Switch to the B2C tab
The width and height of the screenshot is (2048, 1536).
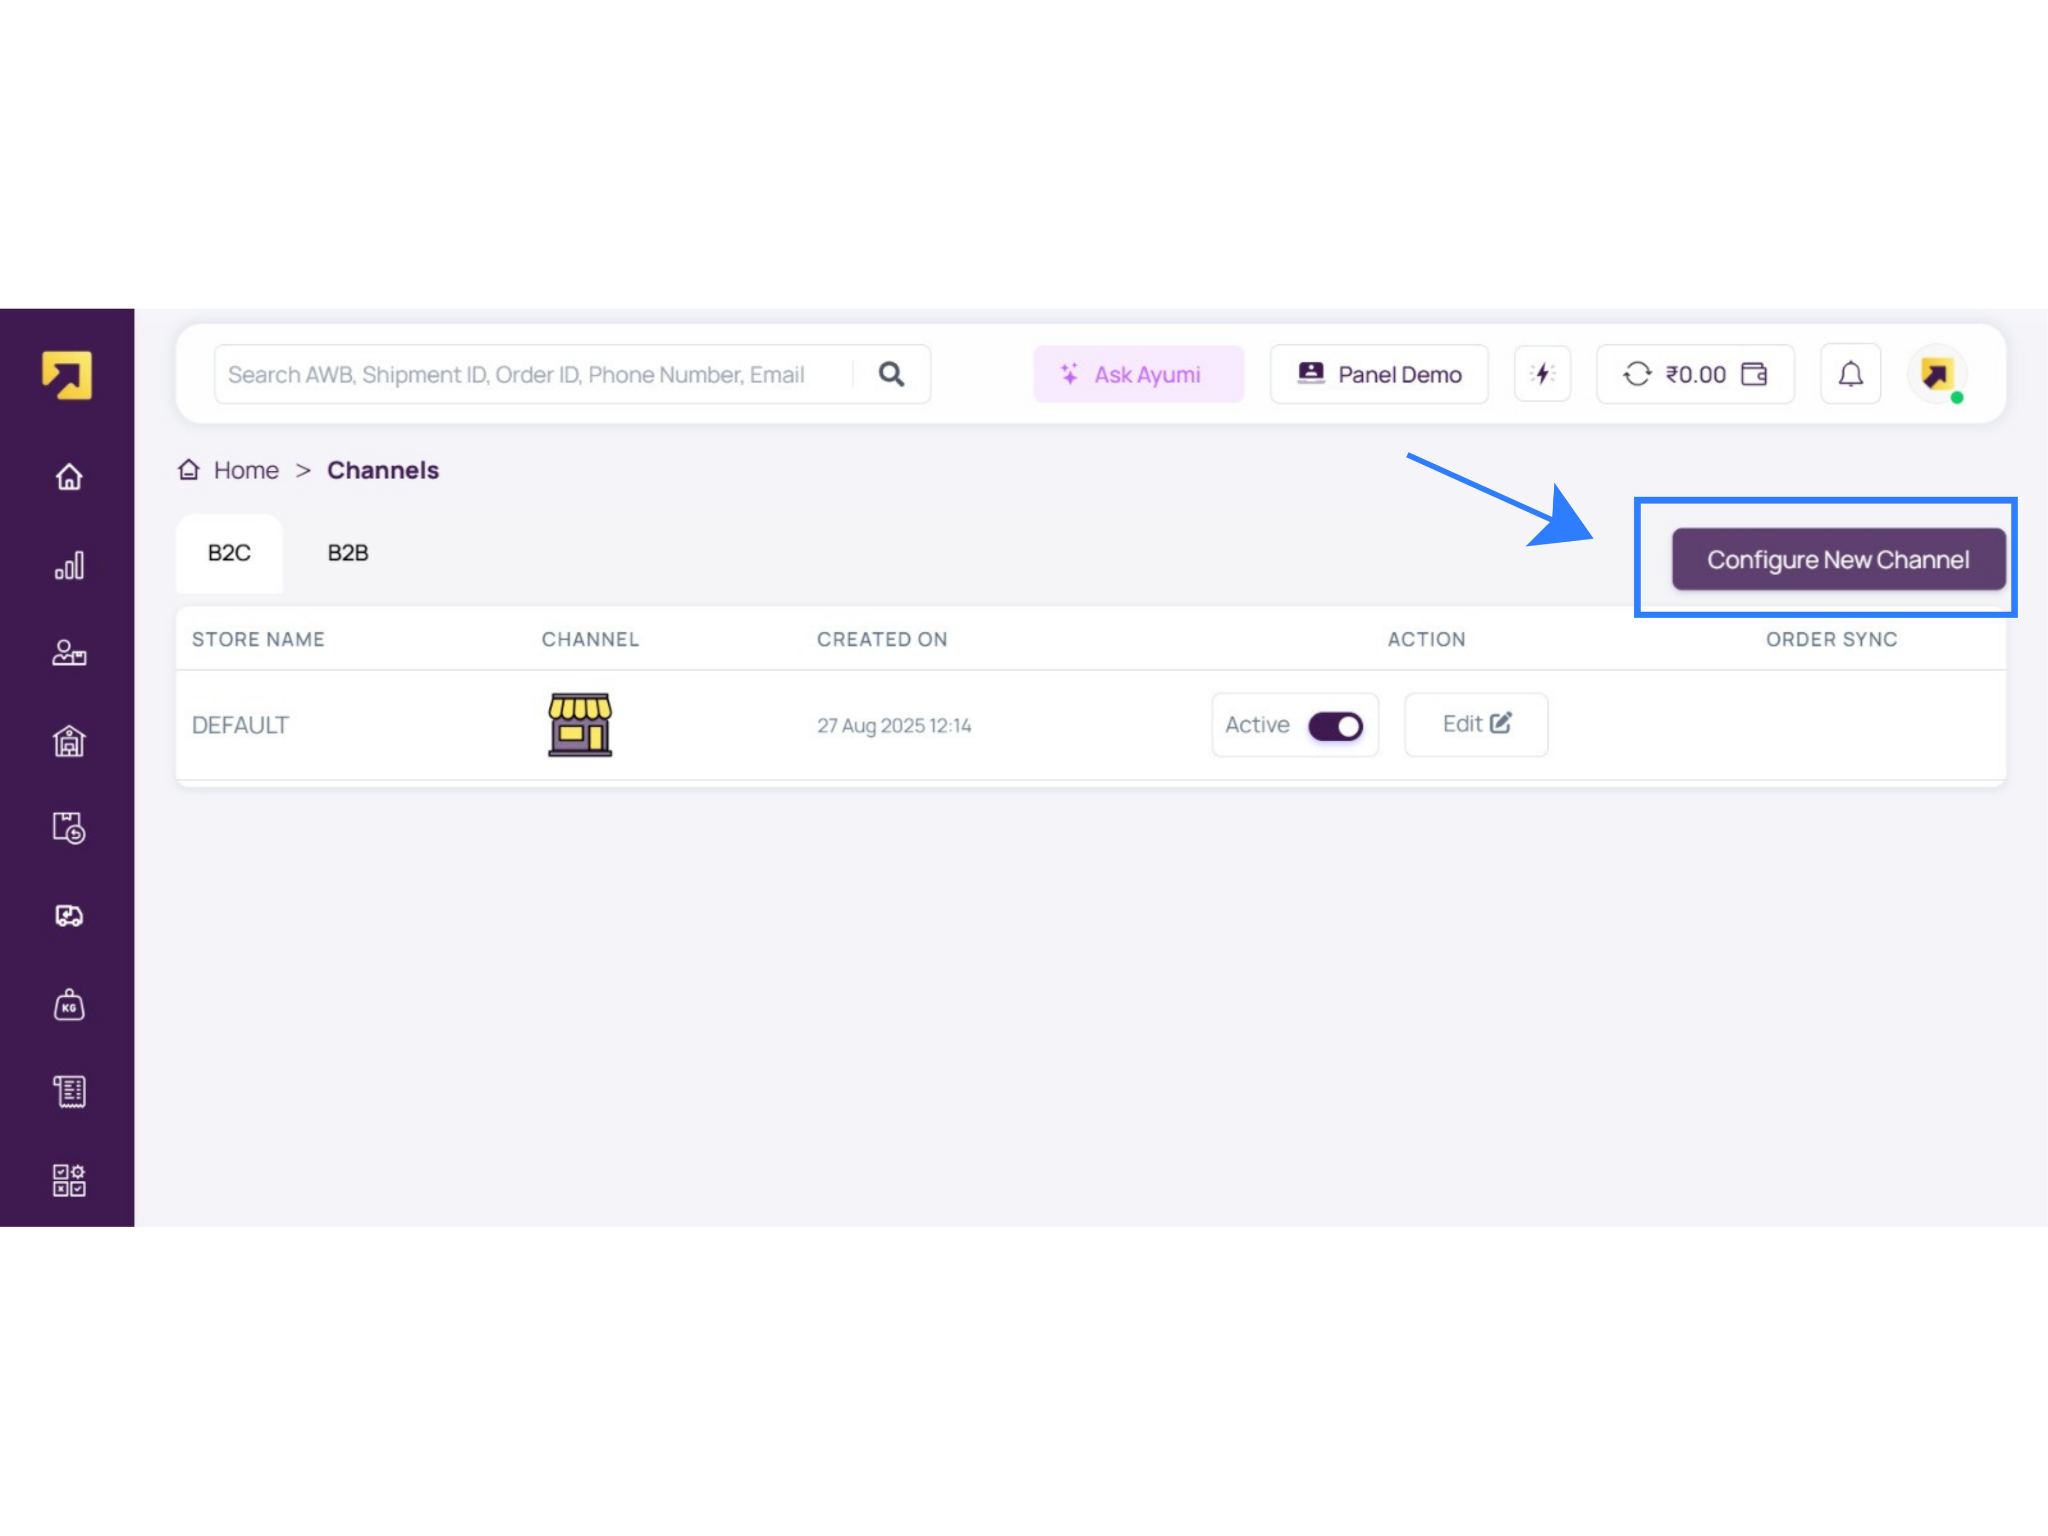pos(229,552)
